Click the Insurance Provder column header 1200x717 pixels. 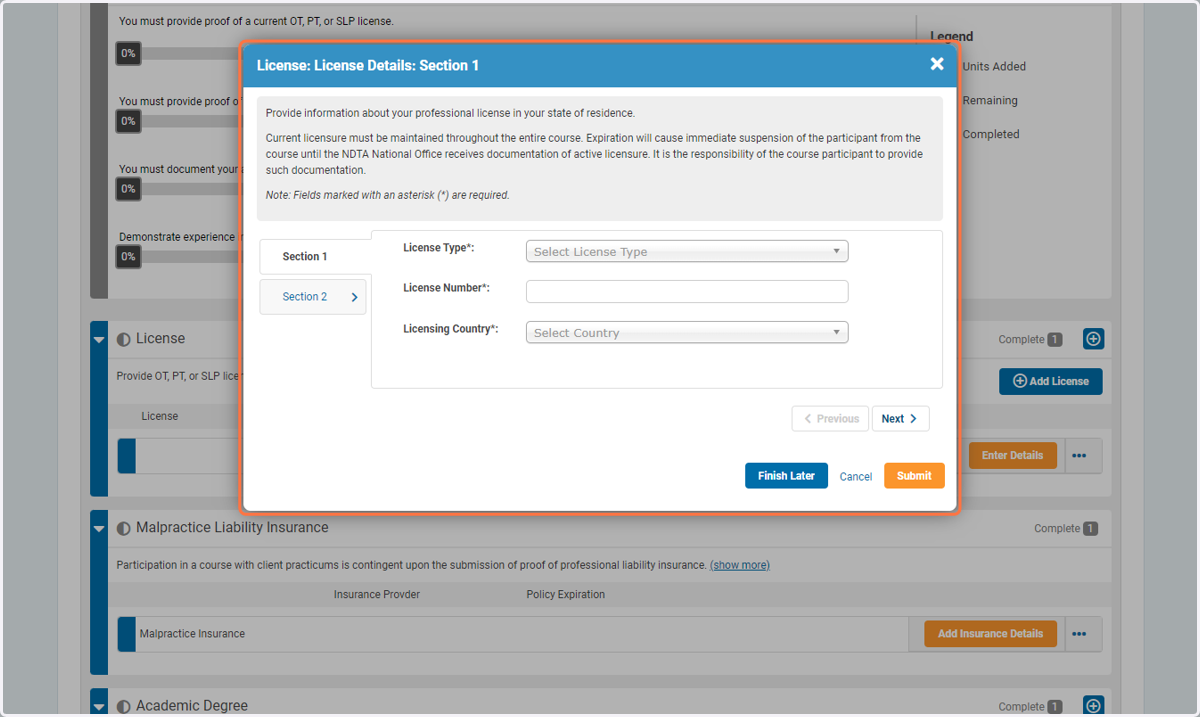coord(377,594)
